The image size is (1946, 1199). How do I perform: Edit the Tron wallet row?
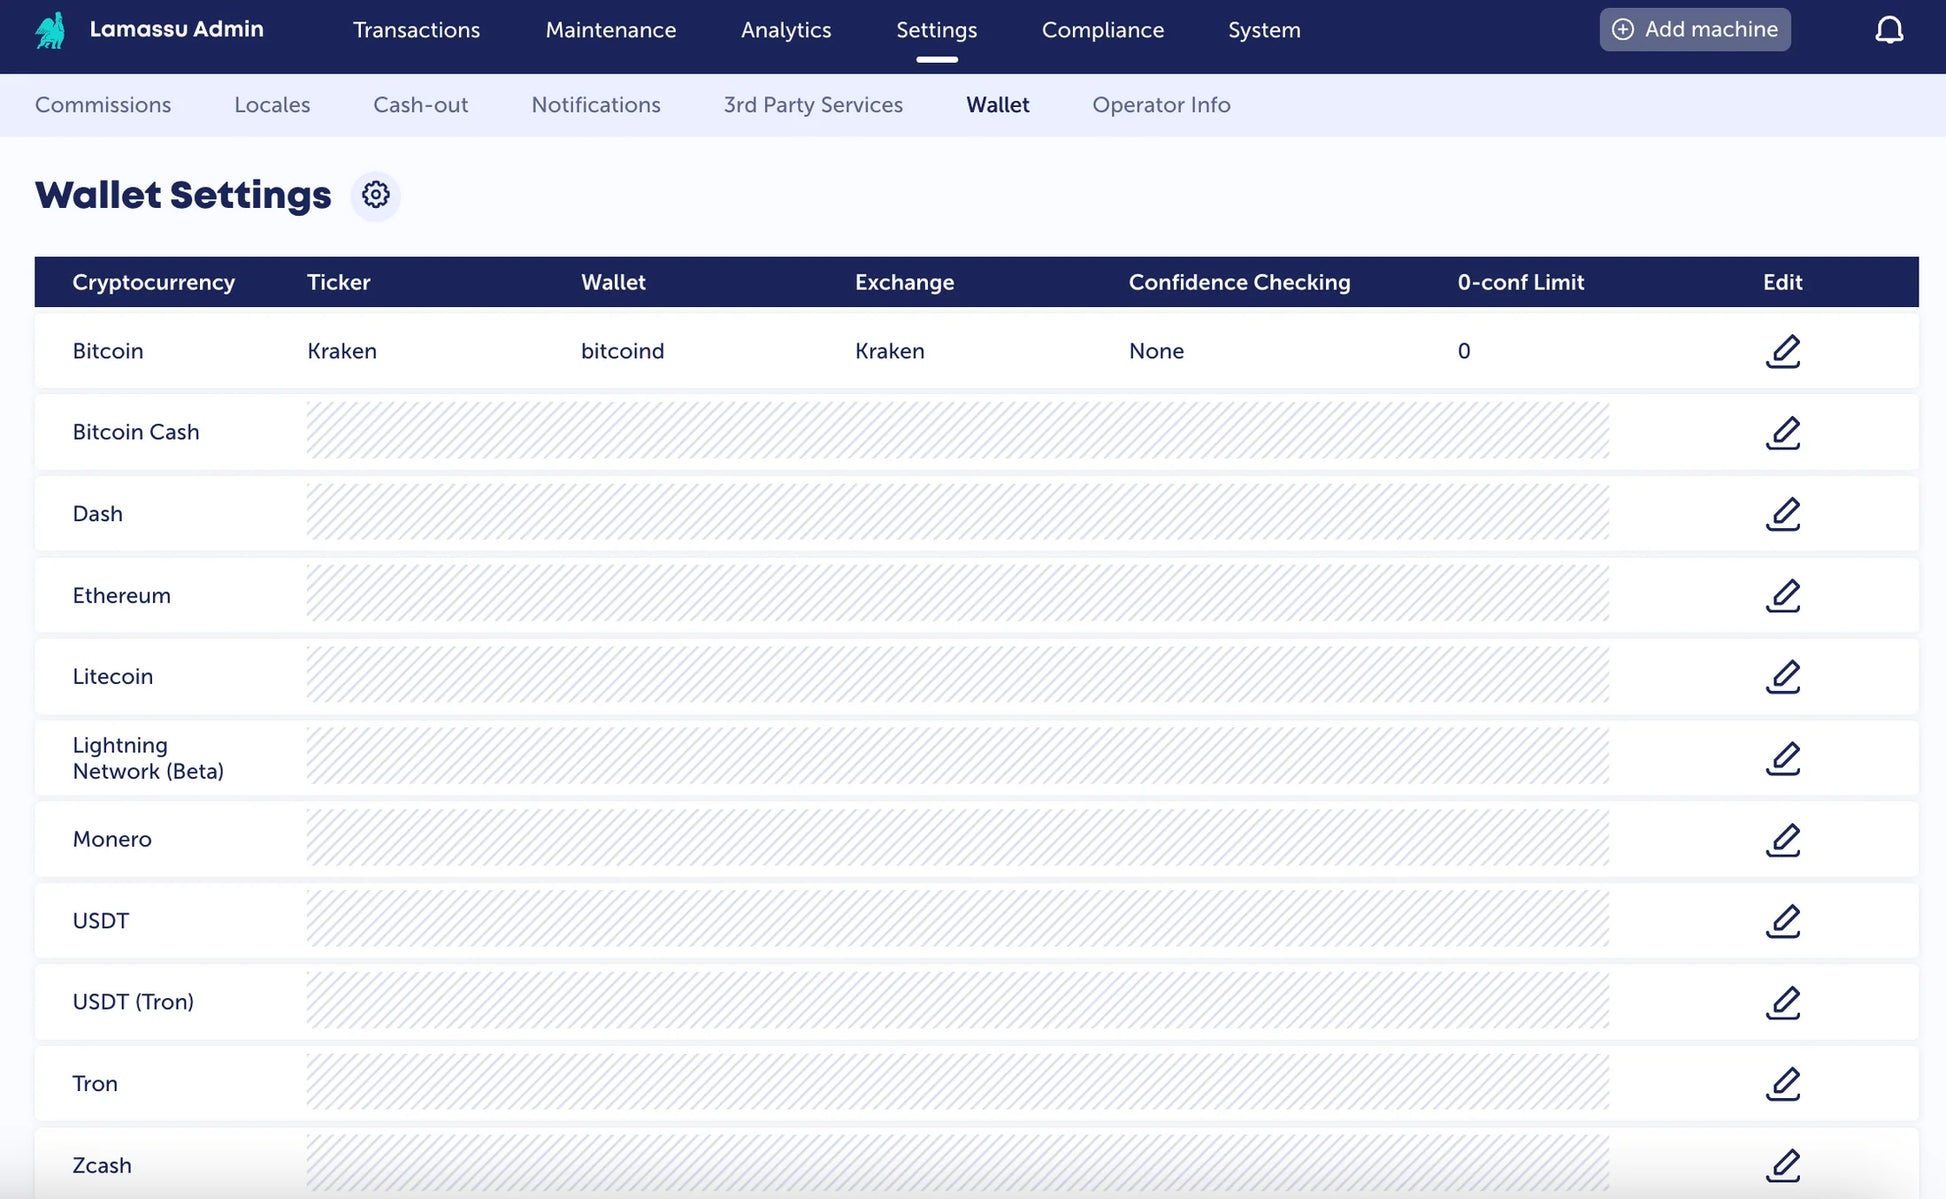click(x=1782, y=1084)
